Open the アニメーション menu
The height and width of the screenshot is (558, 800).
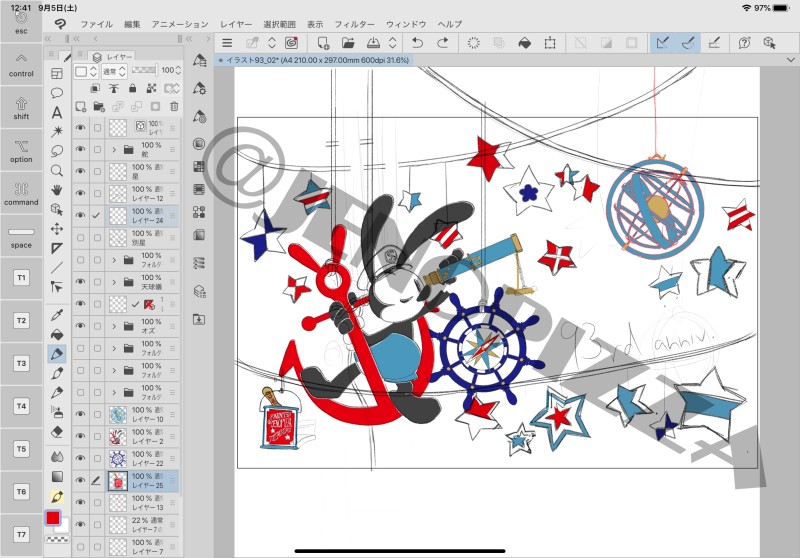click(x=180, y=24)
